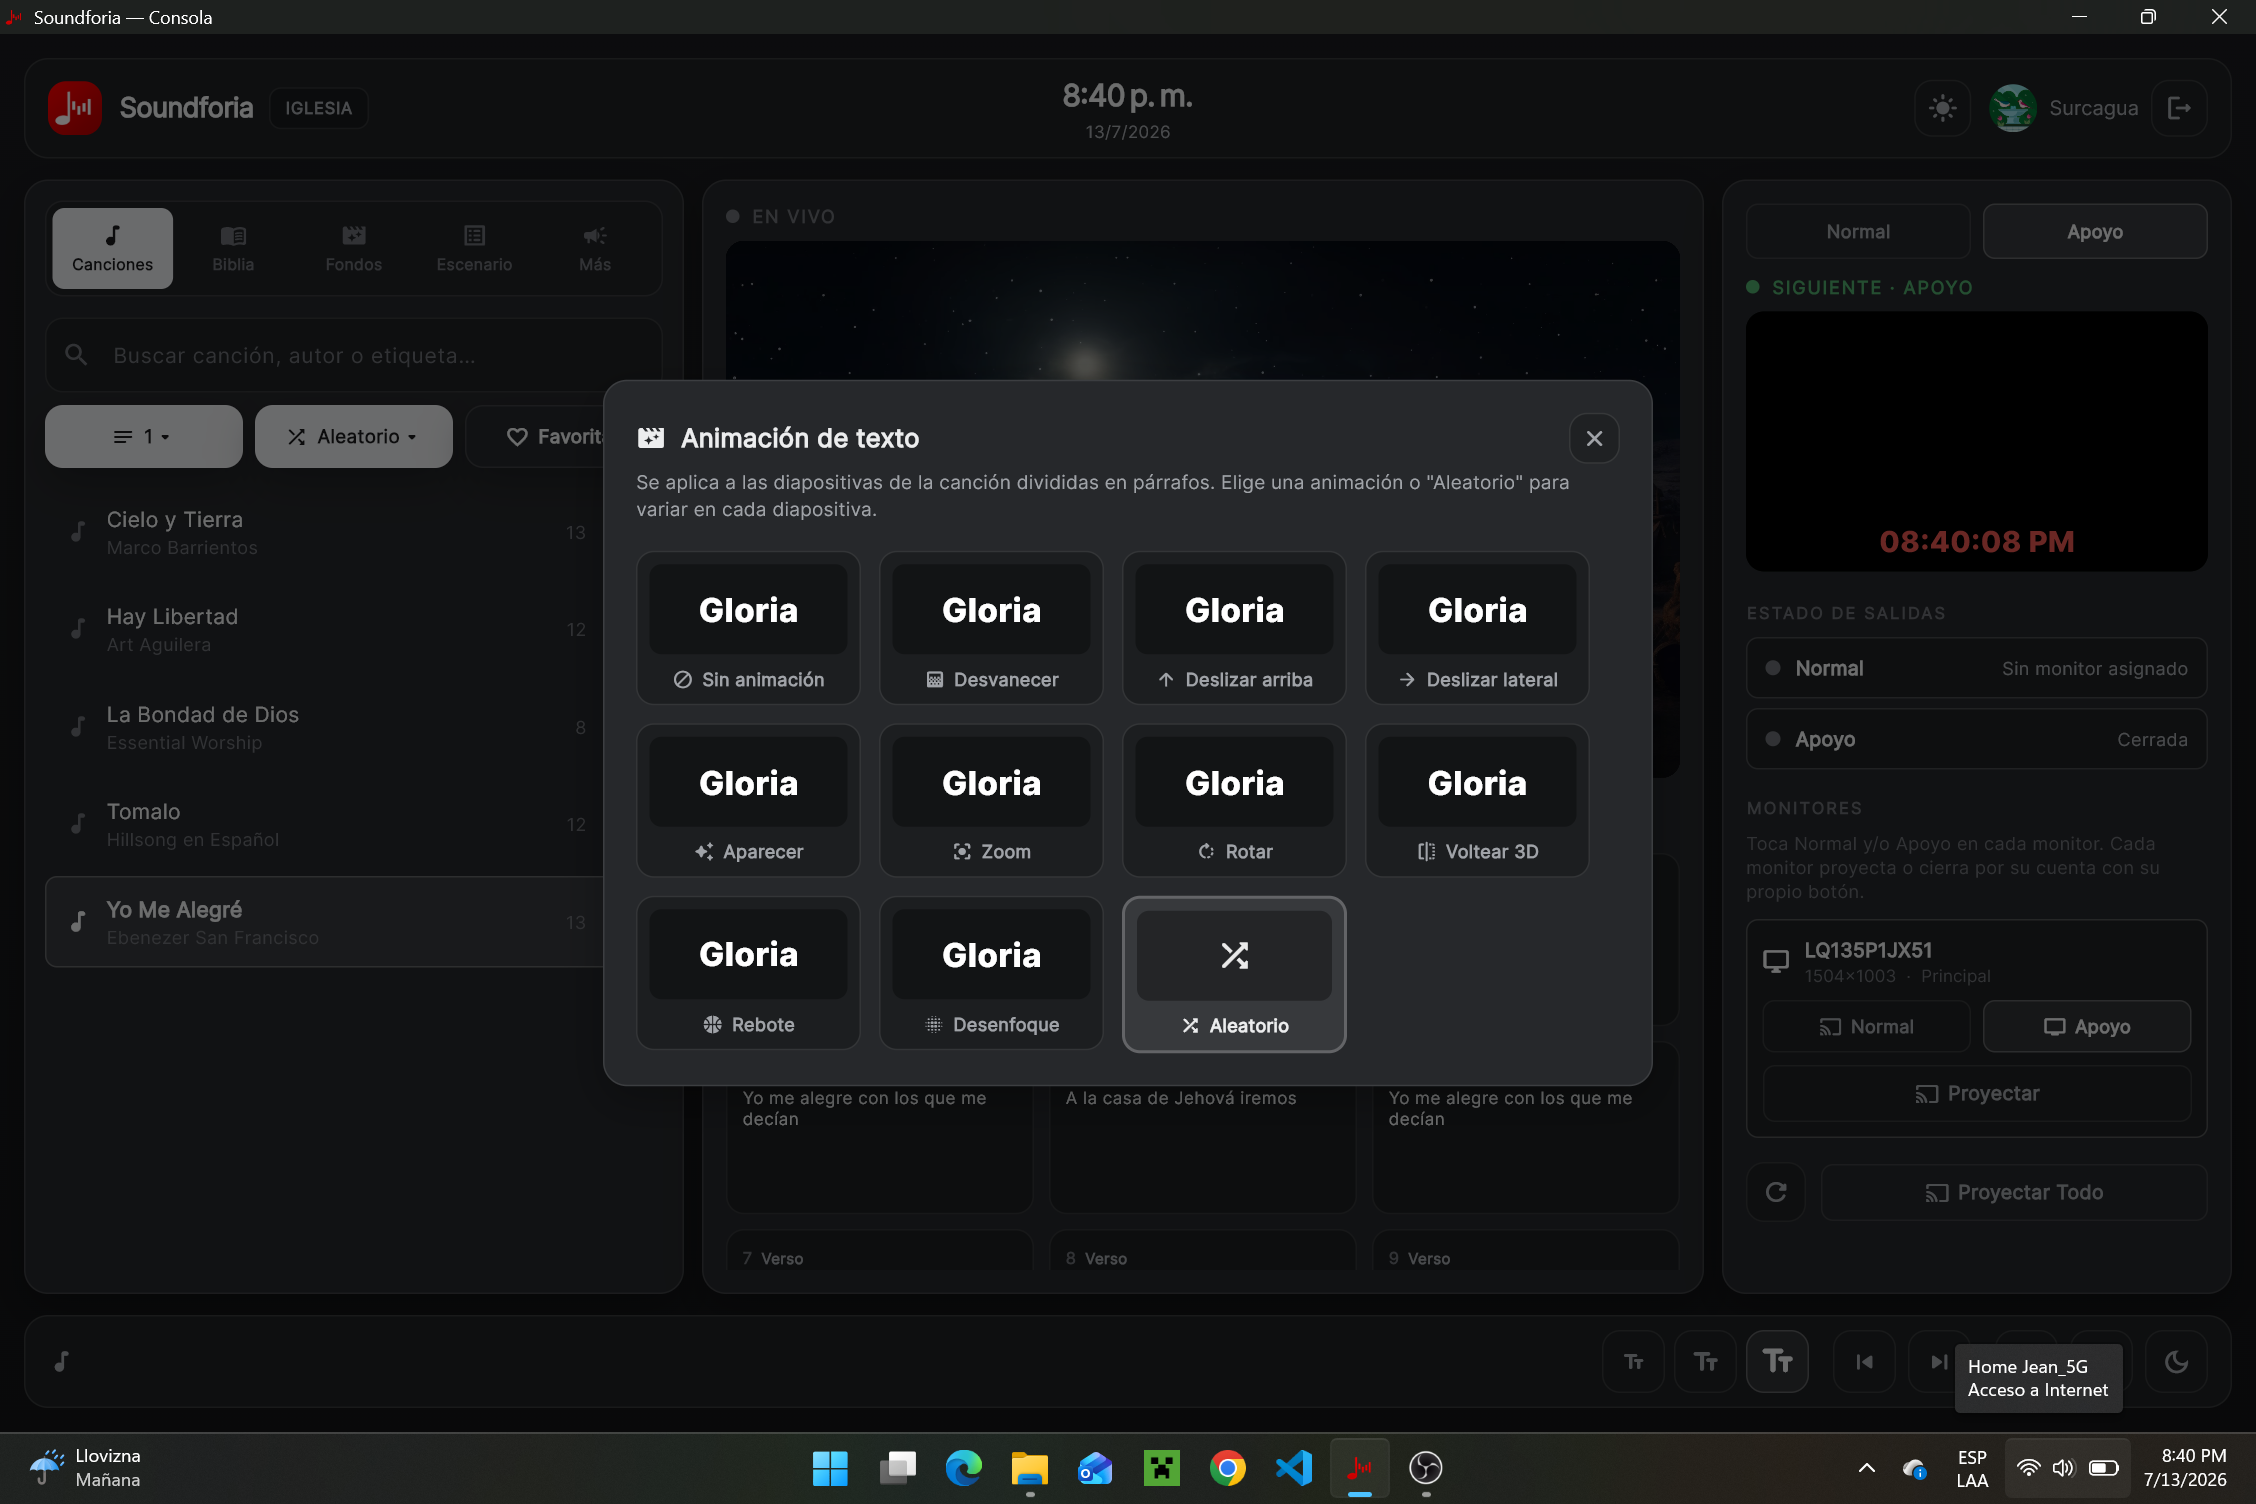Pick the Rotar animation card

coord(1234,801)
